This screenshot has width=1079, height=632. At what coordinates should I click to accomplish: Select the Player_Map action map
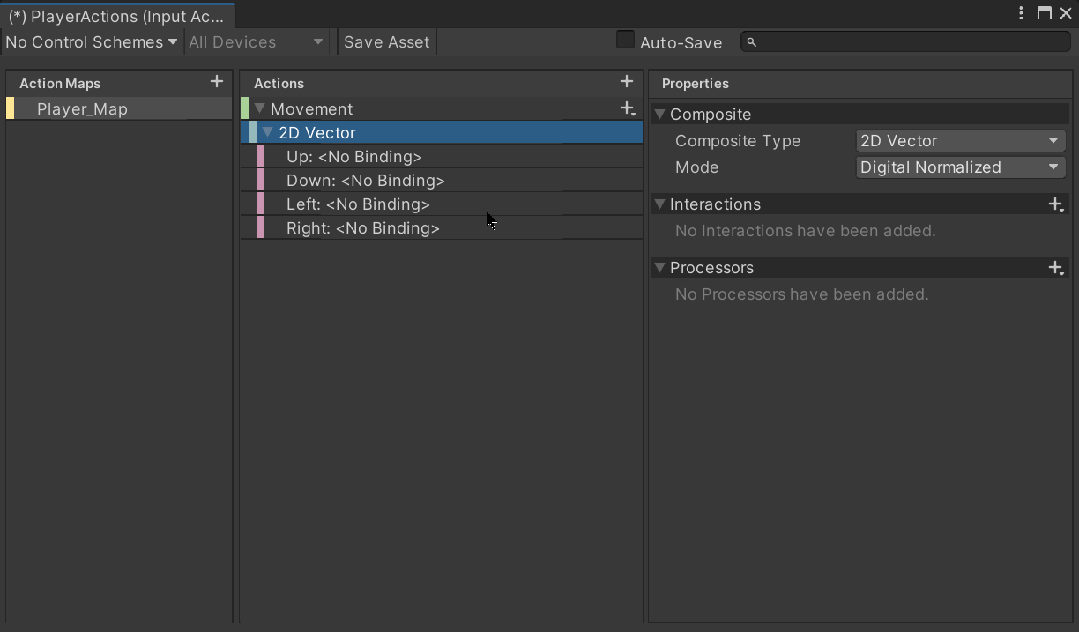tap(82, 109)
